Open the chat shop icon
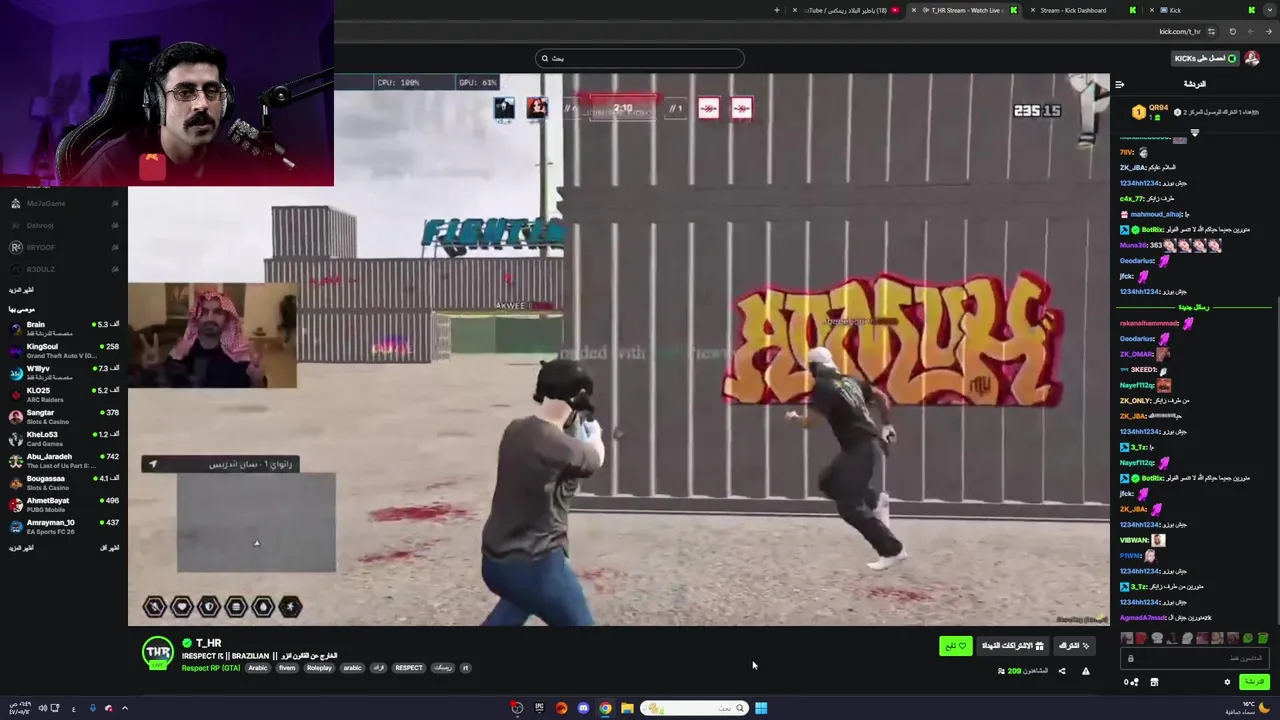 tap(1154, 682)
